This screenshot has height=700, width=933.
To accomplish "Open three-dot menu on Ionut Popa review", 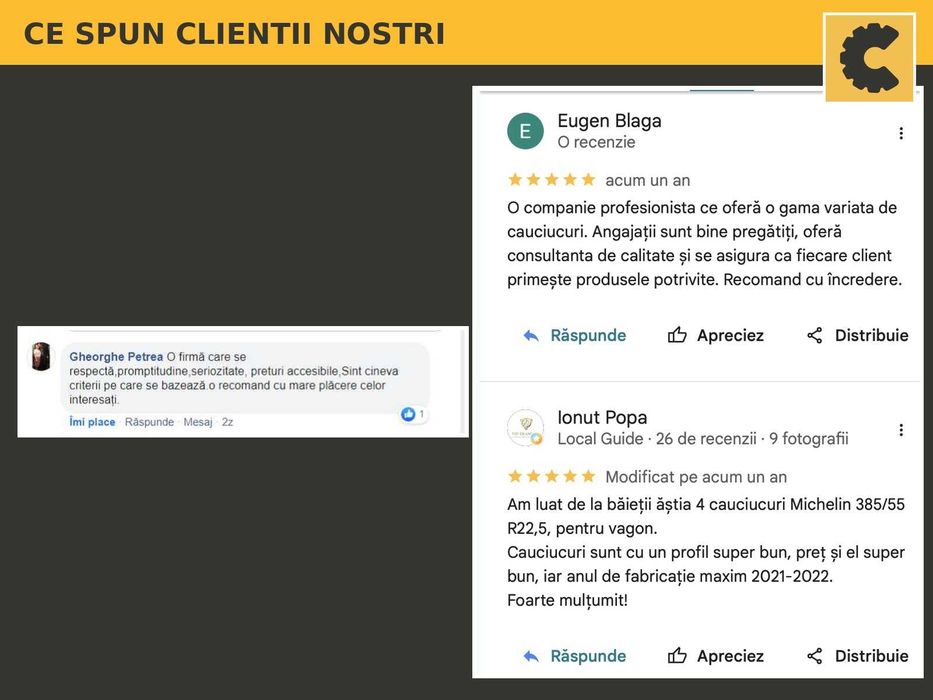I will 901,430.
